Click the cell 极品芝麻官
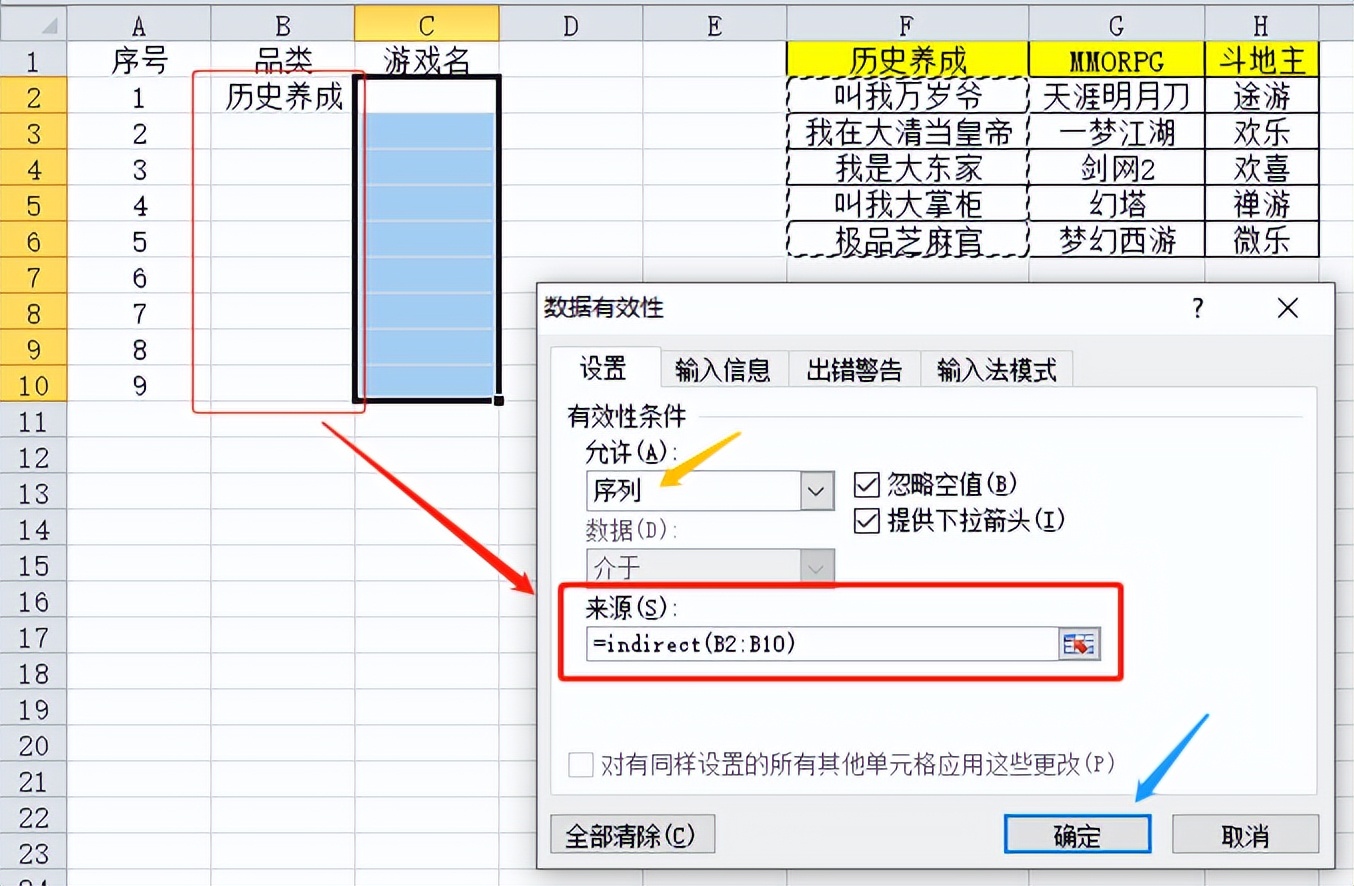1354x886 pixels. click(907, 241)
